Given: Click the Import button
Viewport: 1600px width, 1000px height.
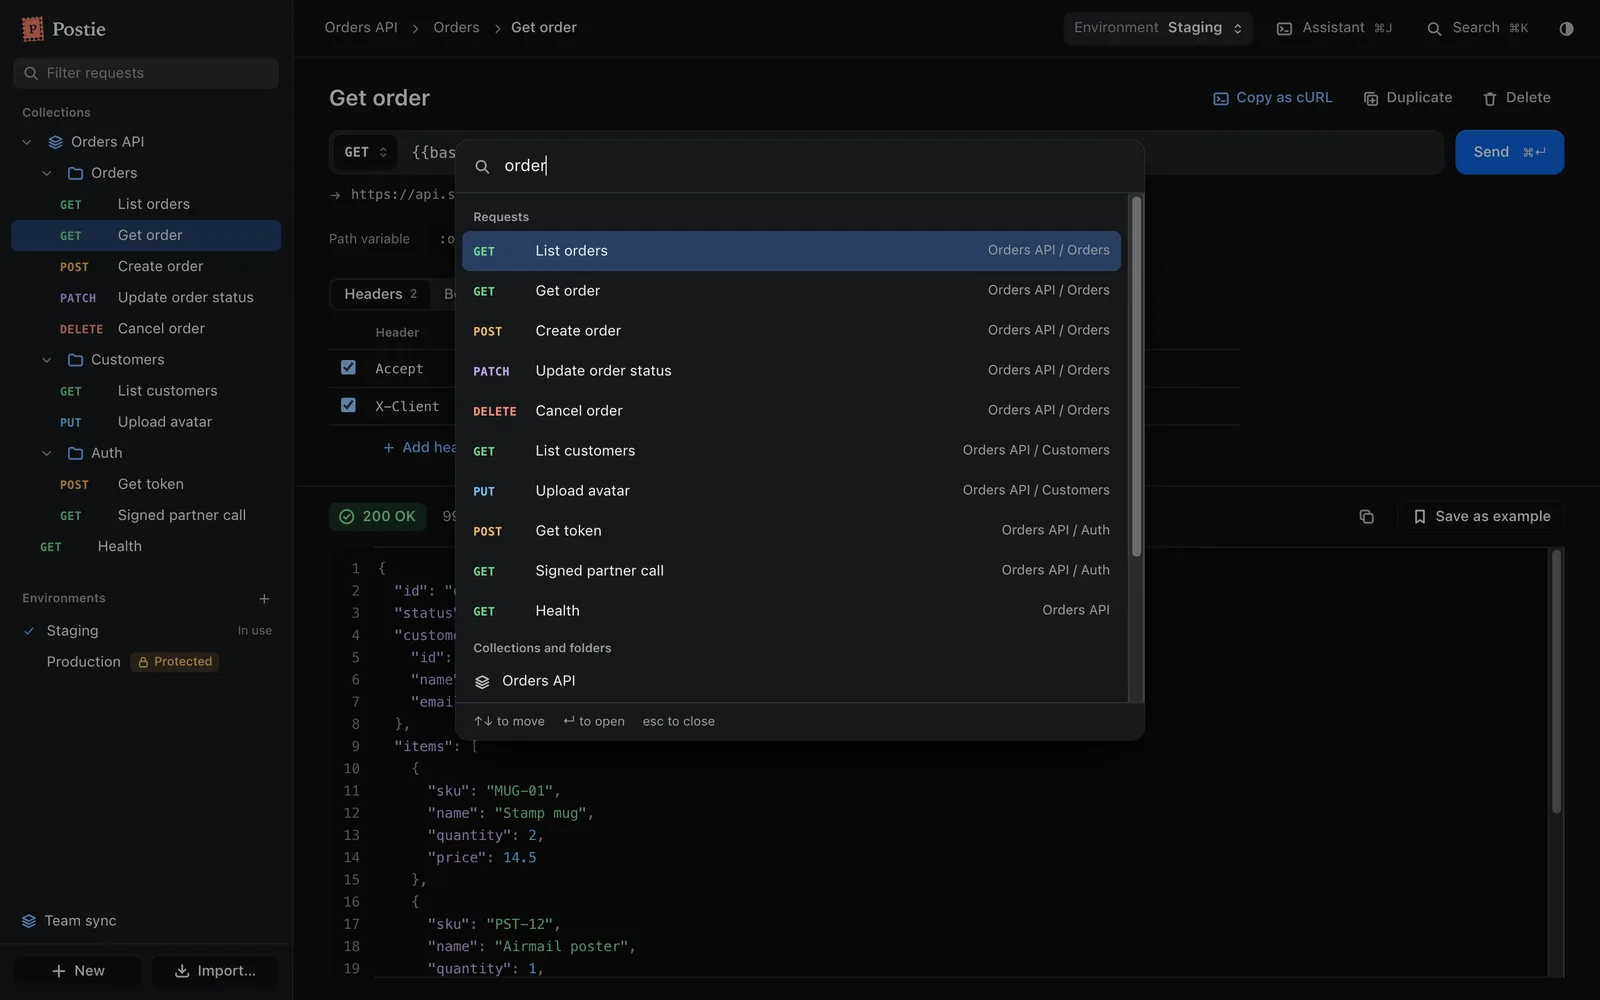Looking at the screenshot, I should click(215, 971).
